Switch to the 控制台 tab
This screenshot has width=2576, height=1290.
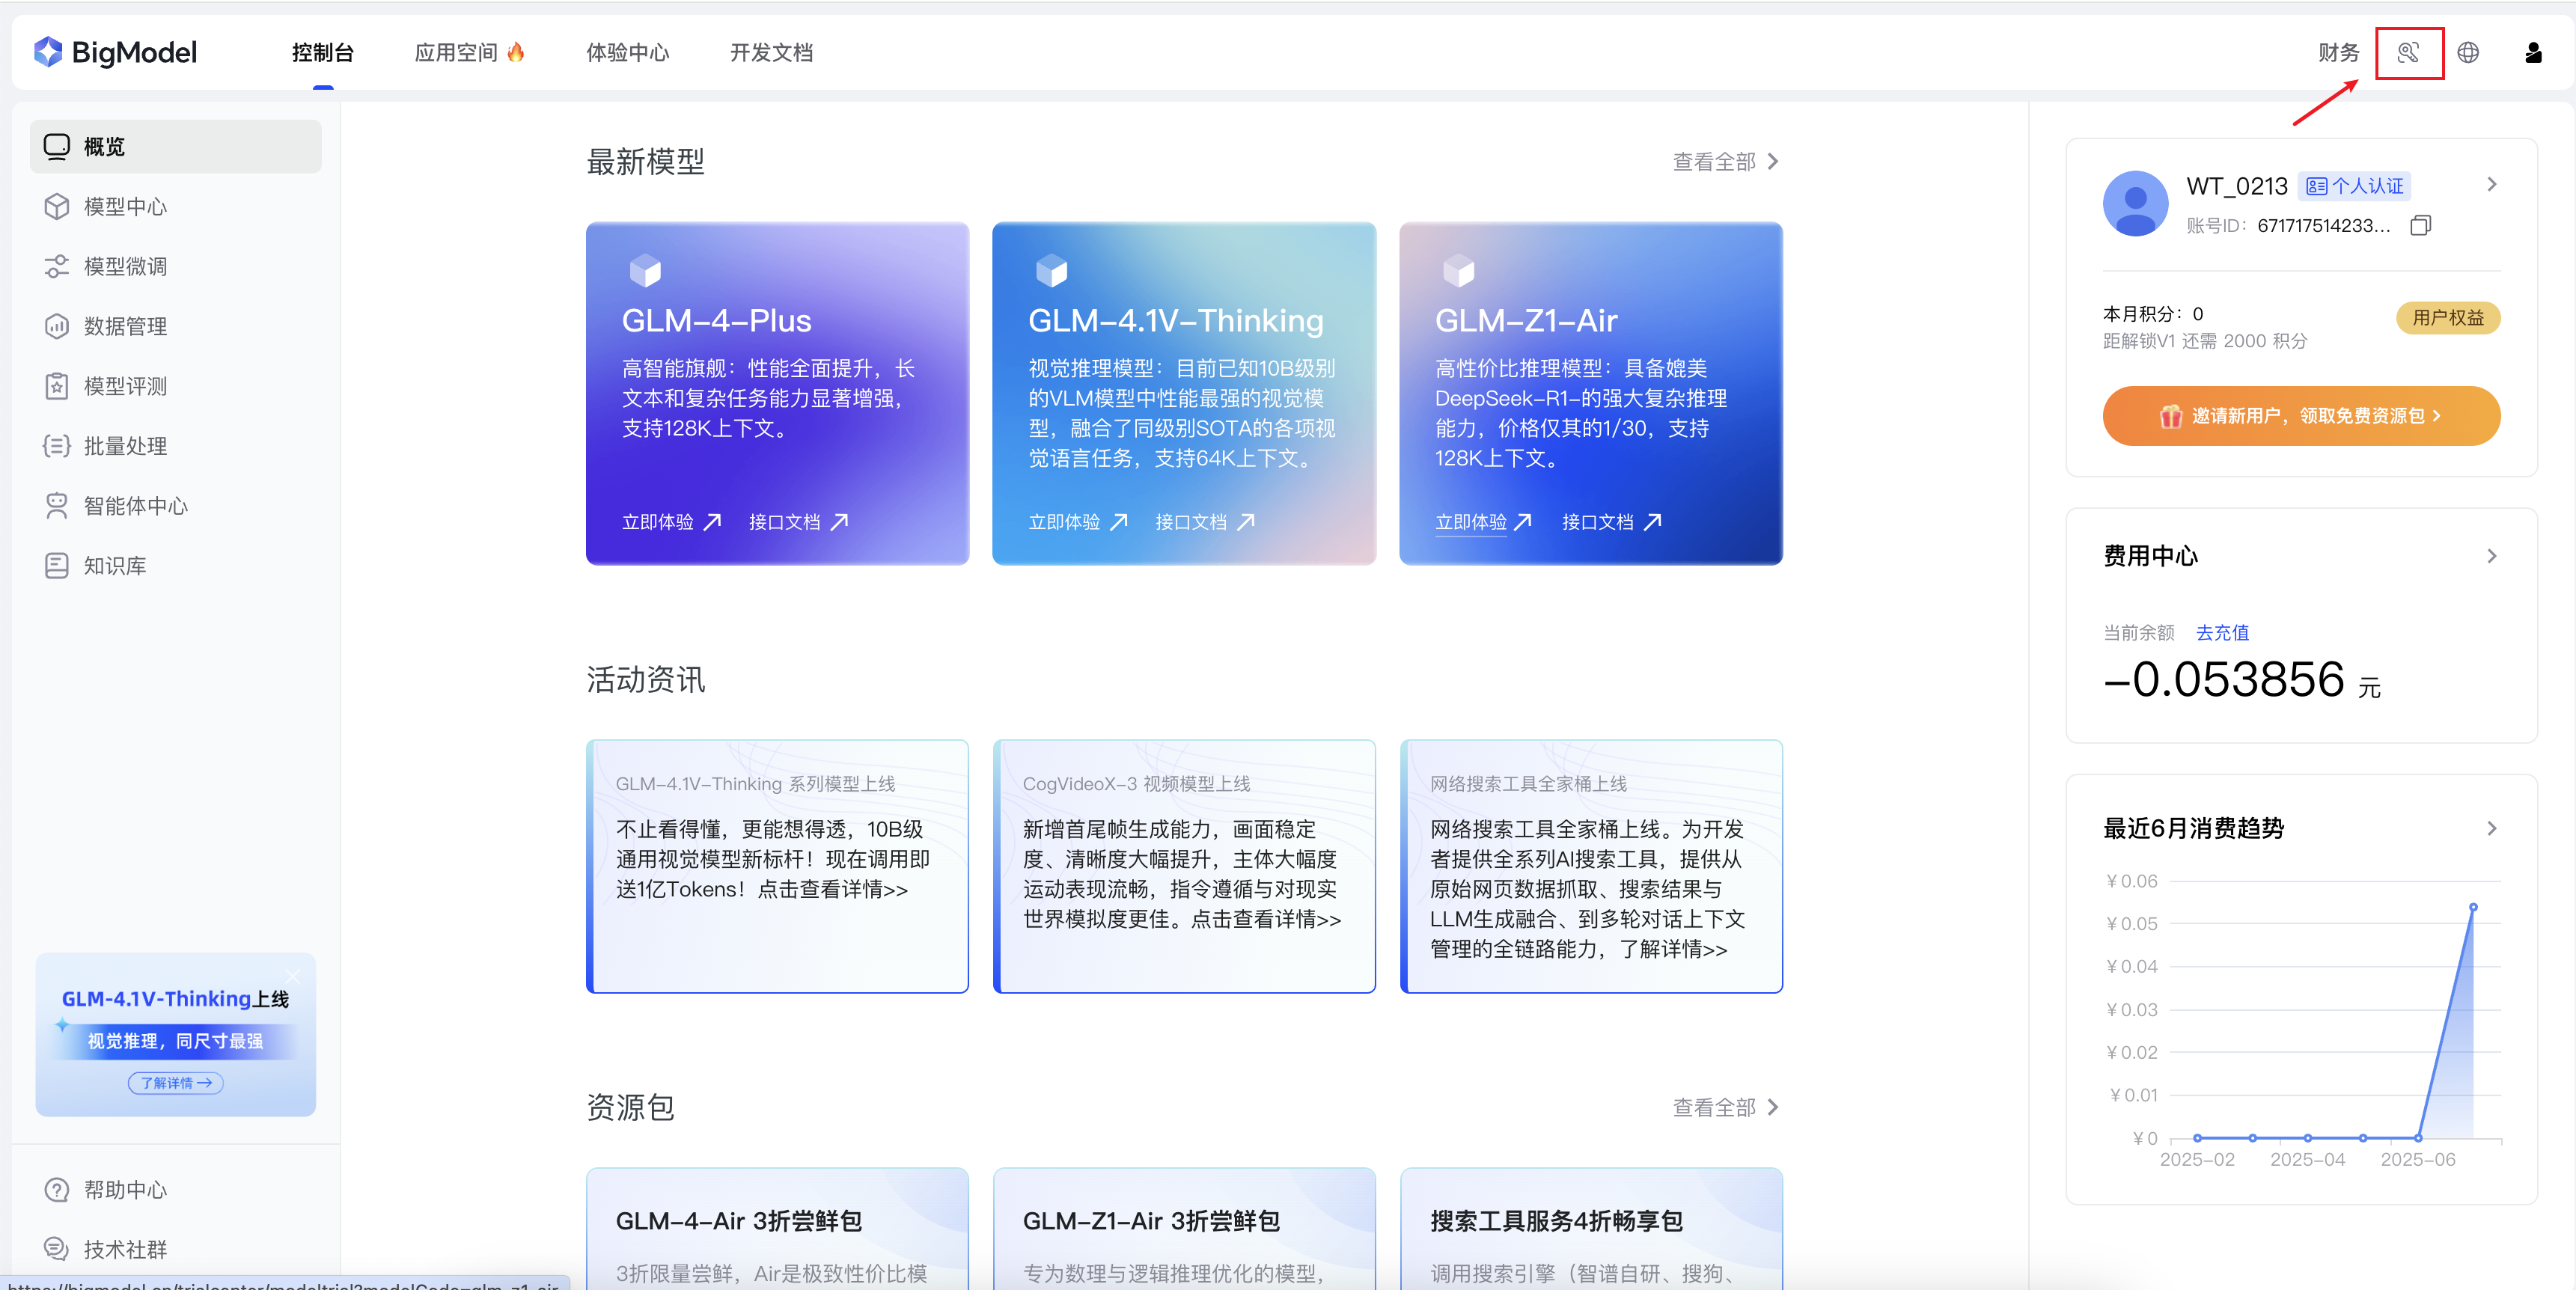(x=322, y=52)
